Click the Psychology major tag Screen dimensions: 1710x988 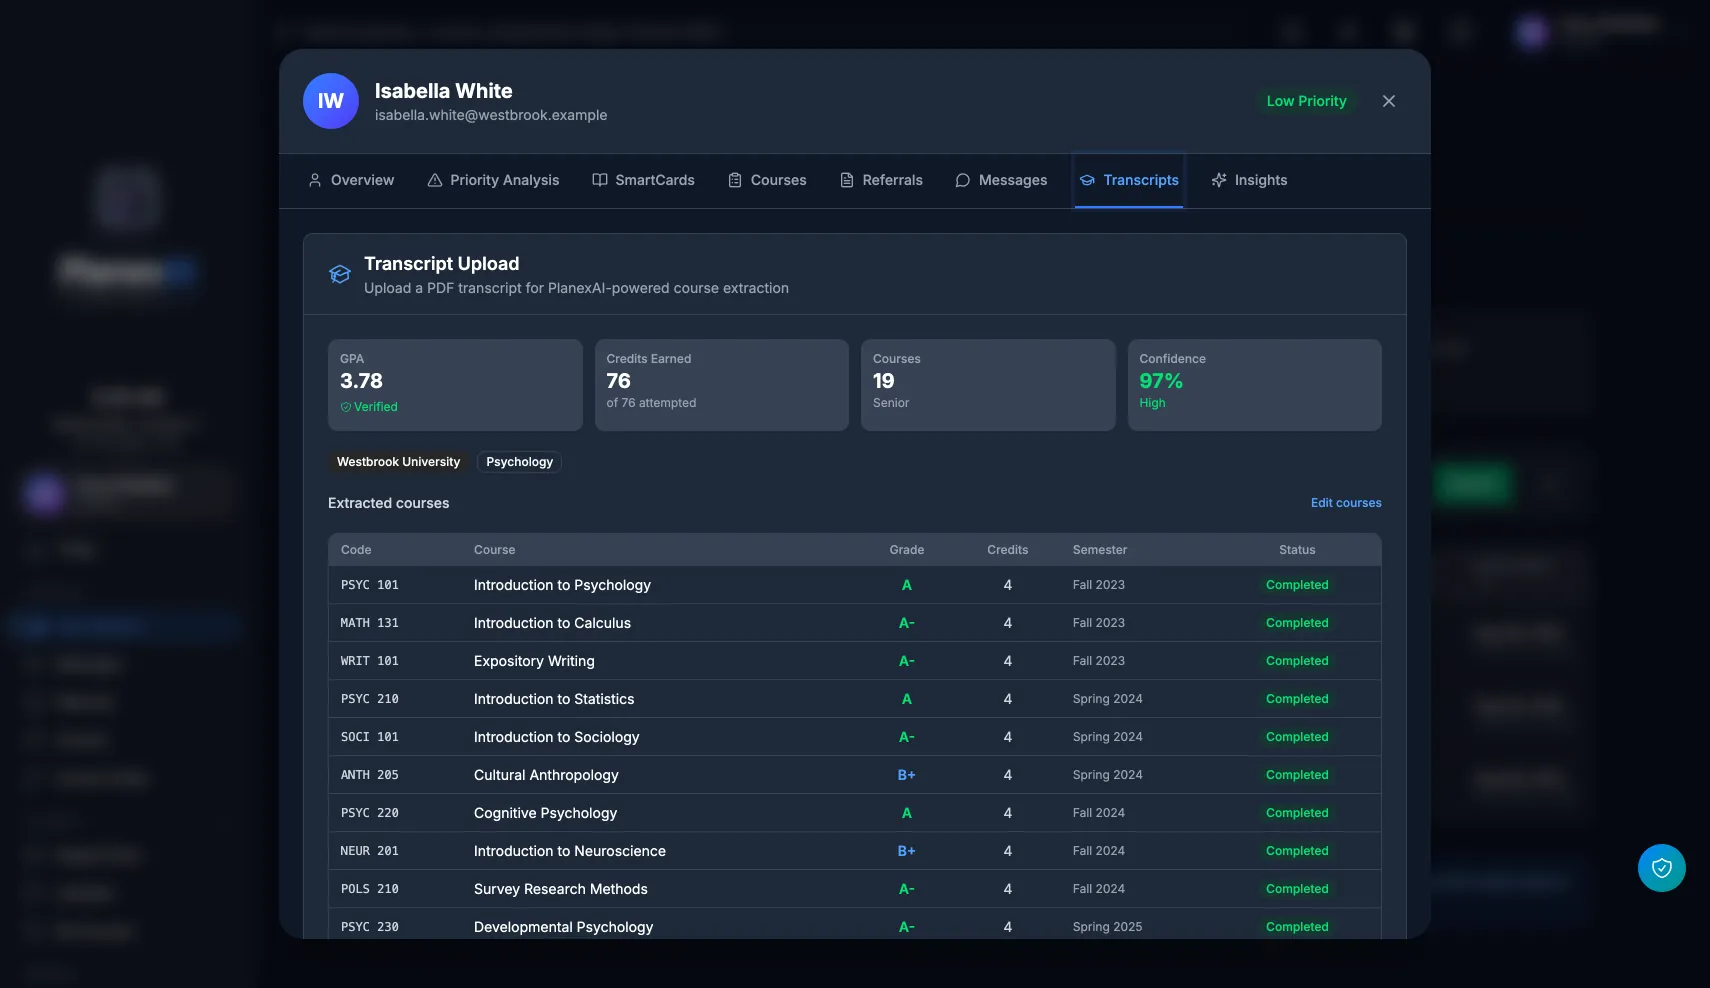click(x=519, y=462)
